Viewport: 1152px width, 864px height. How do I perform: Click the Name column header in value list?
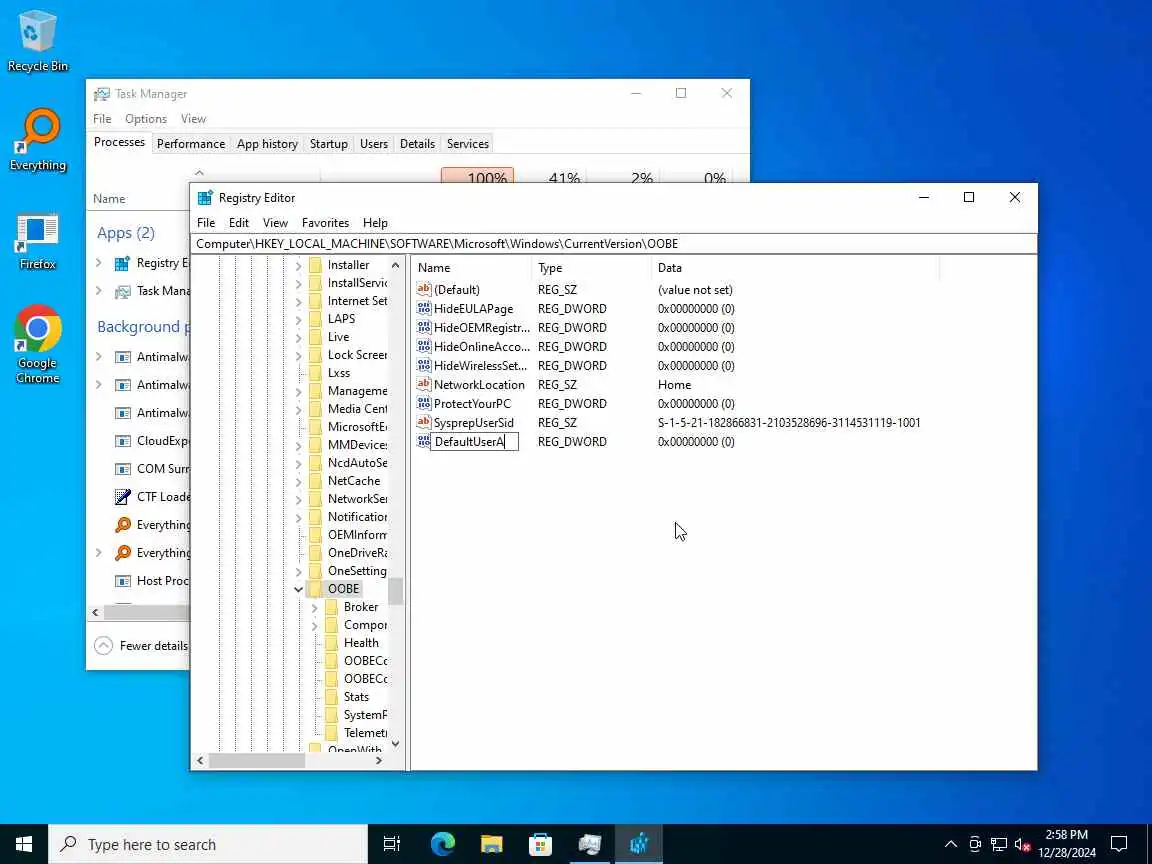tap(472, 268)
